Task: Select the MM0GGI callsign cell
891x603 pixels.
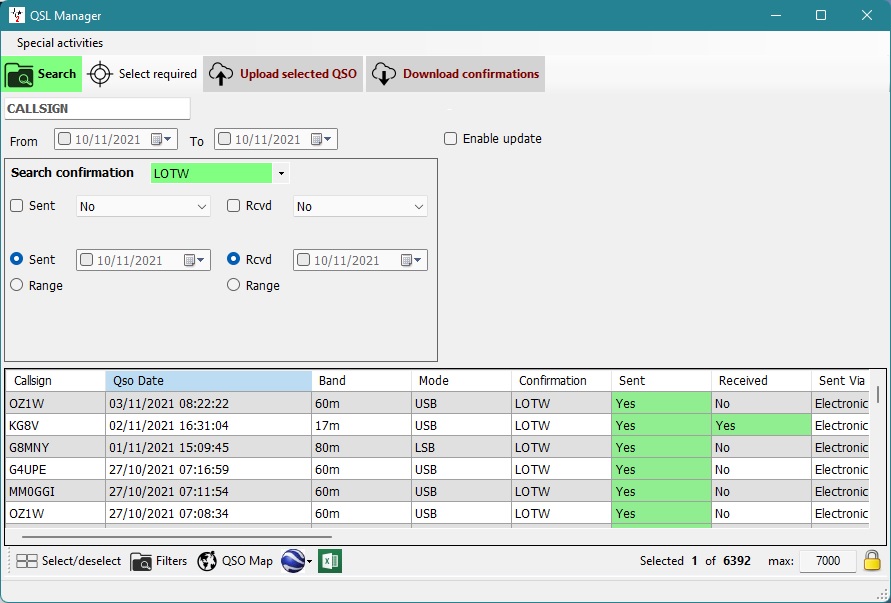Action: tap(56, 492)
